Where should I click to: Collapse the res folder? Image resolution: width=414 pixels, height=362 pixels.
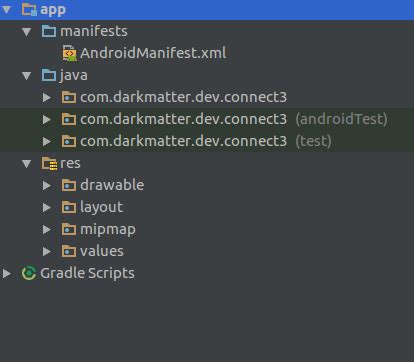[x=26, y=164]
